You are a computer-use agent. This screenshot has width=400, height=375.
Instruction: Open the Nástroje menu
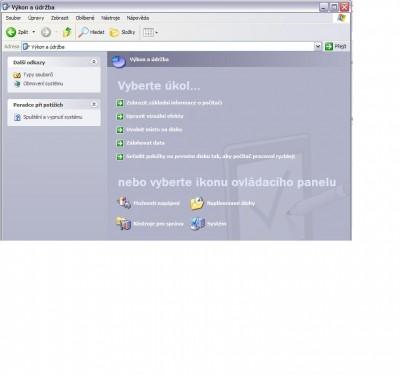110,18
